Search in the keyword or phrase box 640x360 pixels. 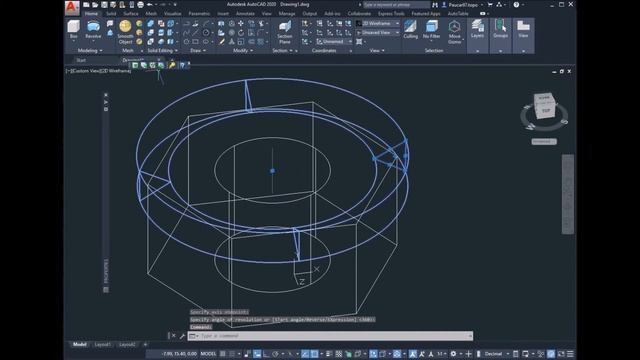point(396,4)
